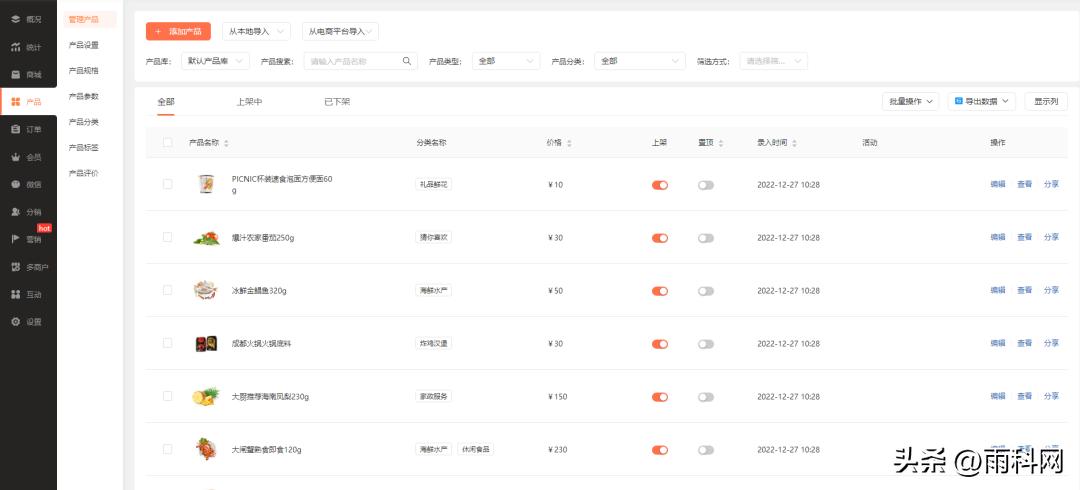Open the 产品类型 全部 dropdown
1080x490 pixels.
(506, 61)
